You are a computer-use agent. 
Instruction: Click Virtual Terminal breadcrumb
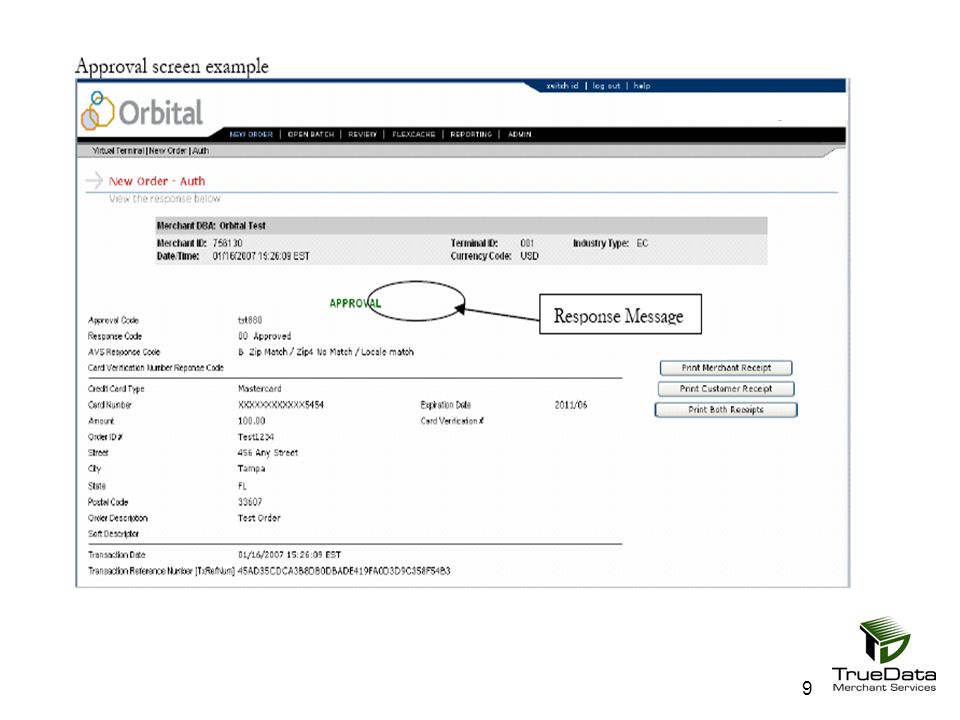[x=118, y=151]
